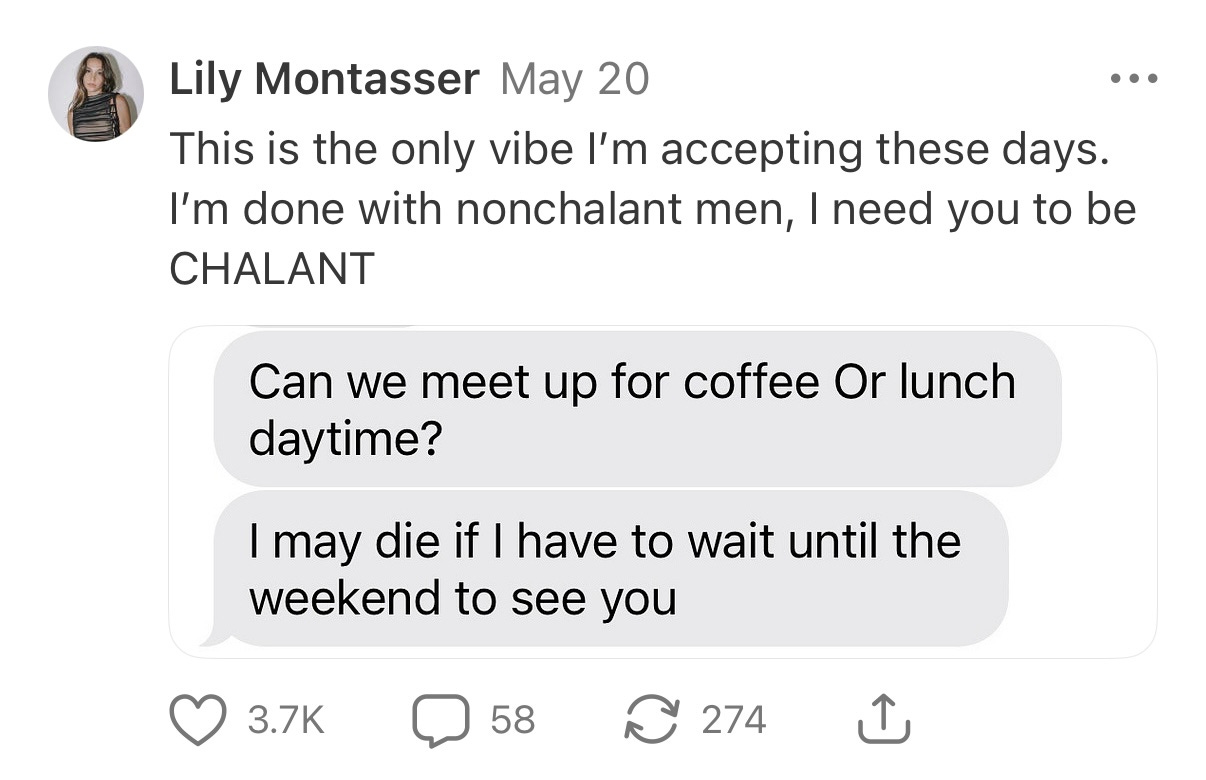View likes via the 3.7K count

point(284,720)
